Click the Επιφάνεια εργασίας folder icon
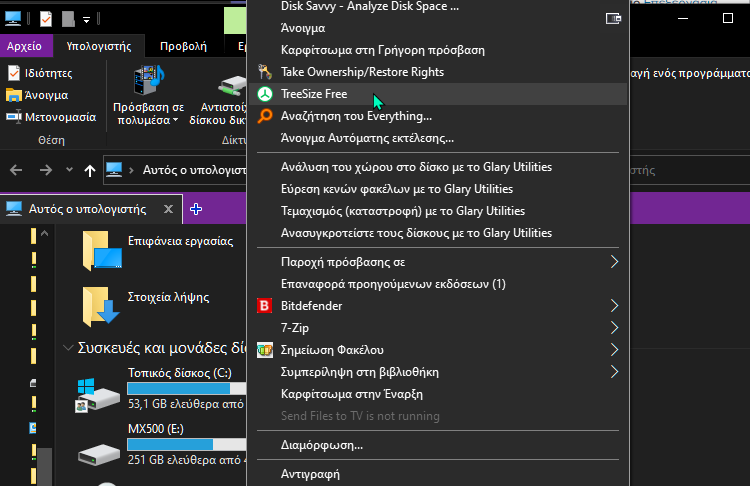The image size is (750, 486). coord(102,251)
